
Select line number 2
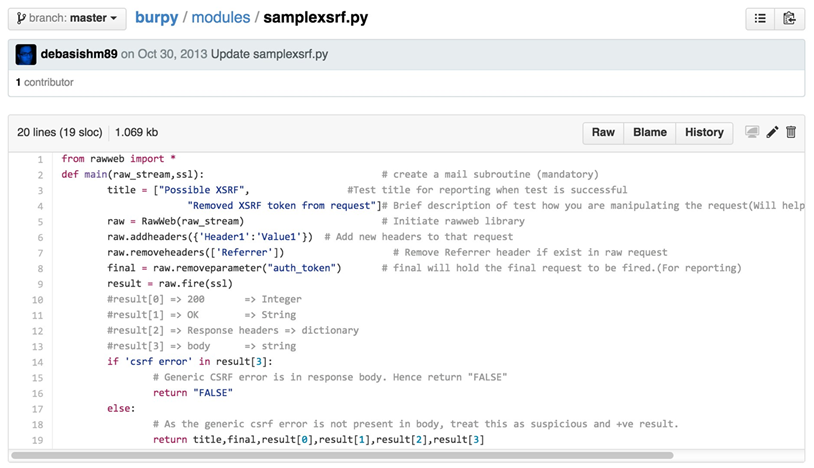point(40,175)
